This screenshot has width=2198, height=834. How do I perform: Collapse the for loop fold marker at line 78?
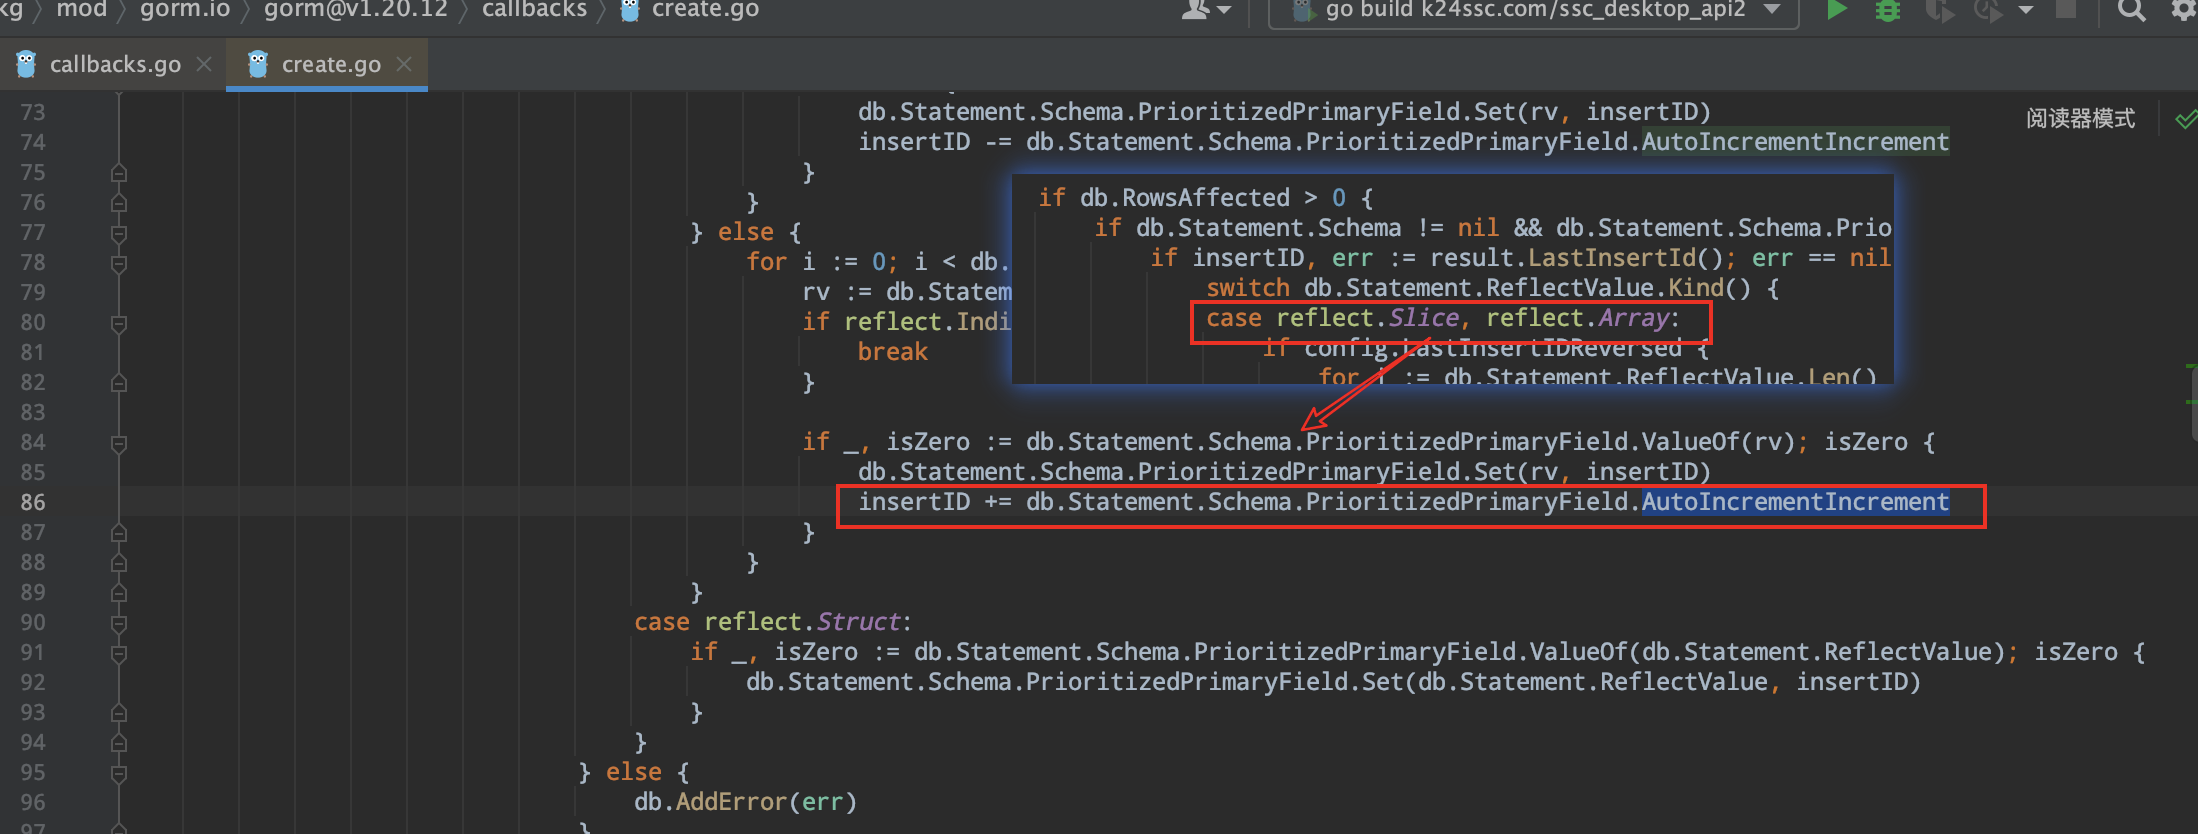[119, 264]
